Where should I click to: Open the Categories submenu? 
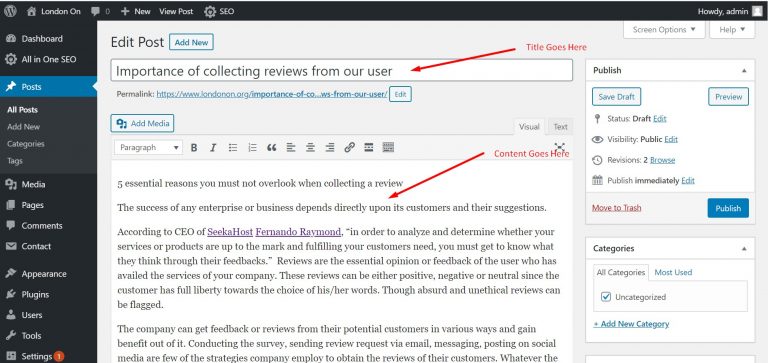tap(25, 144)
